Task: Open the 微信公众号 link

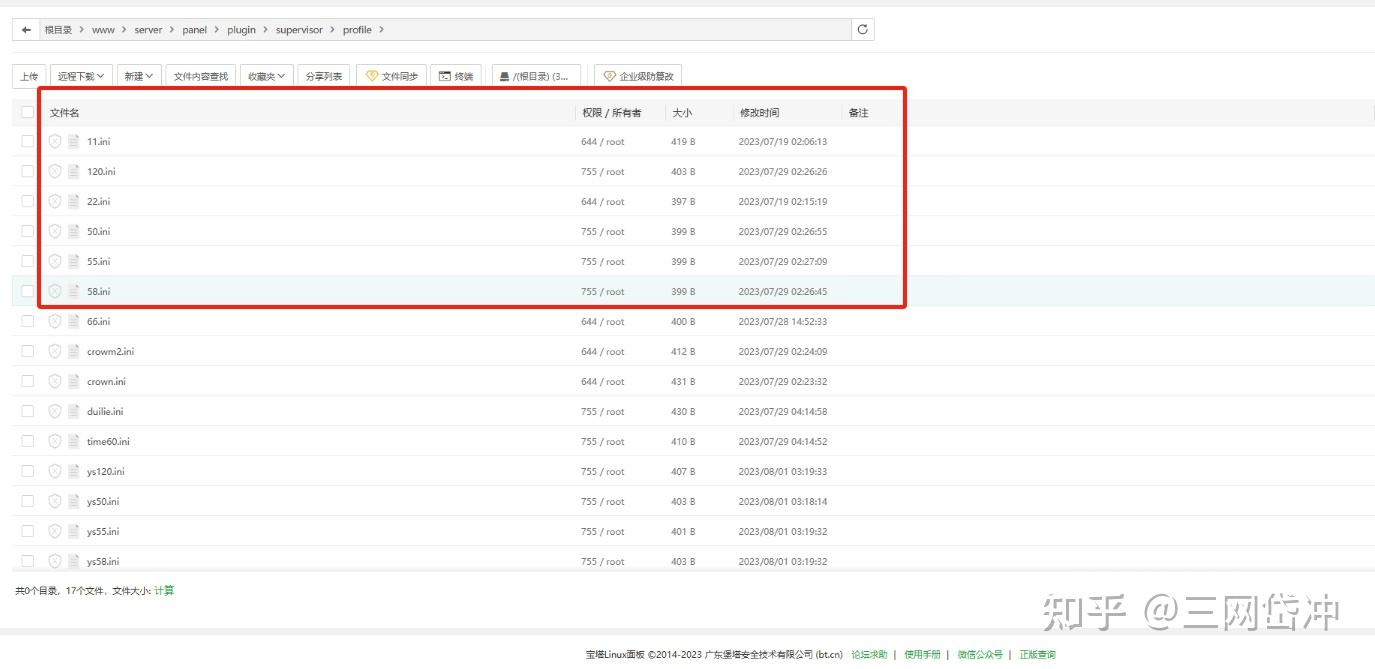Action: [x=980, y=655]
